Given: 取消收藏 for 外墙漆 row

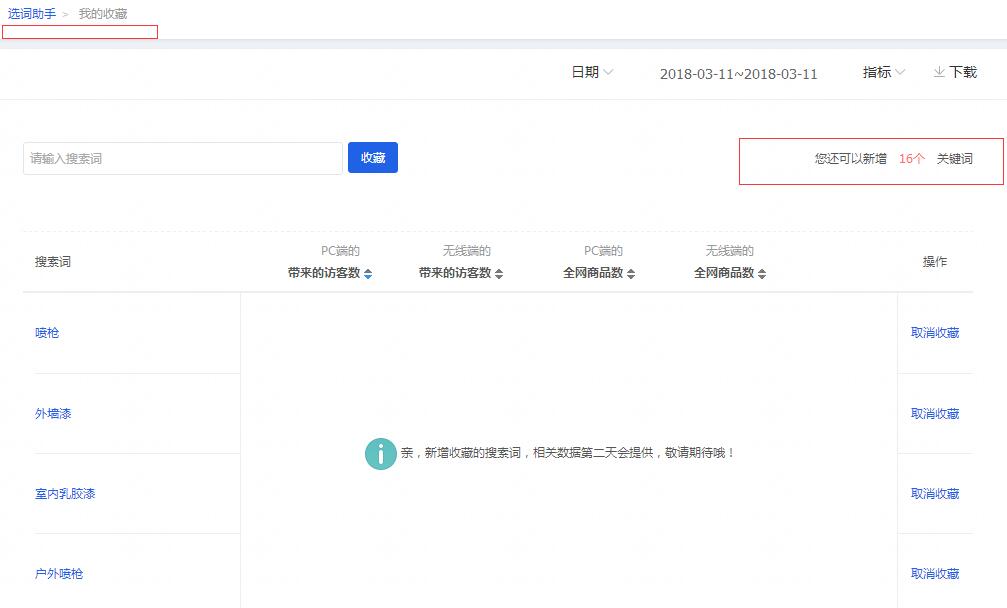Looking at the screenshot, I should 934,414.
